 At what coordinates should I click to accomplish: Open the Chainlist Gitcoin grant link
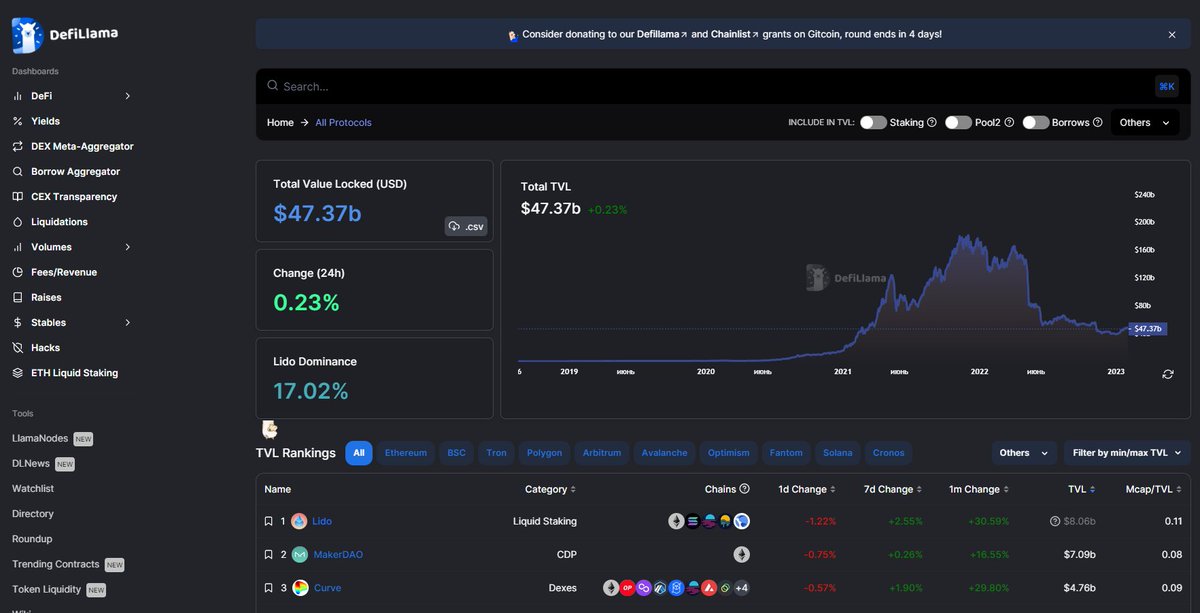pos(735,34)
